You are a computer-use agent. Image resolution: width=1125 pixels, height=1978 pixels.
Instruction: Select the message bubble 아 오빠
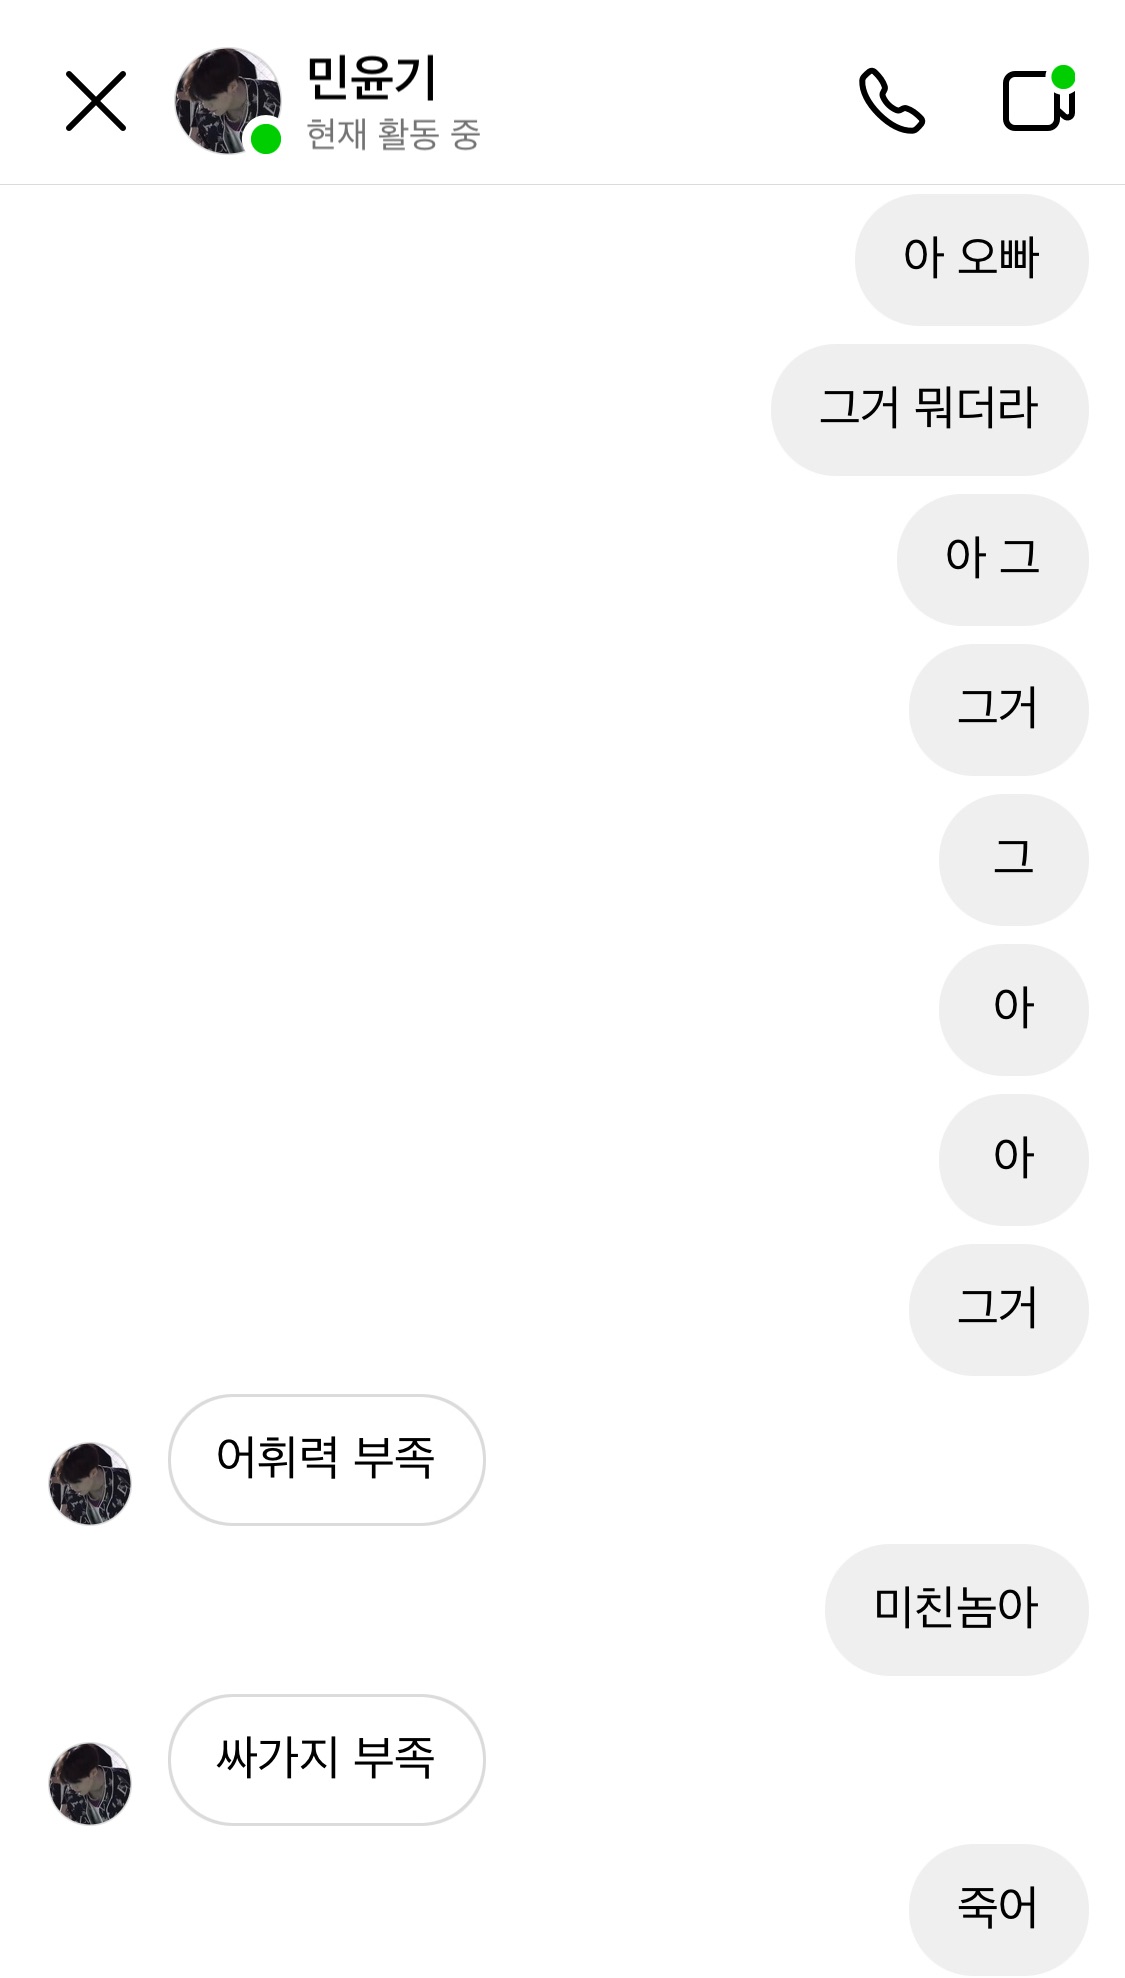(x=971, y=259)
